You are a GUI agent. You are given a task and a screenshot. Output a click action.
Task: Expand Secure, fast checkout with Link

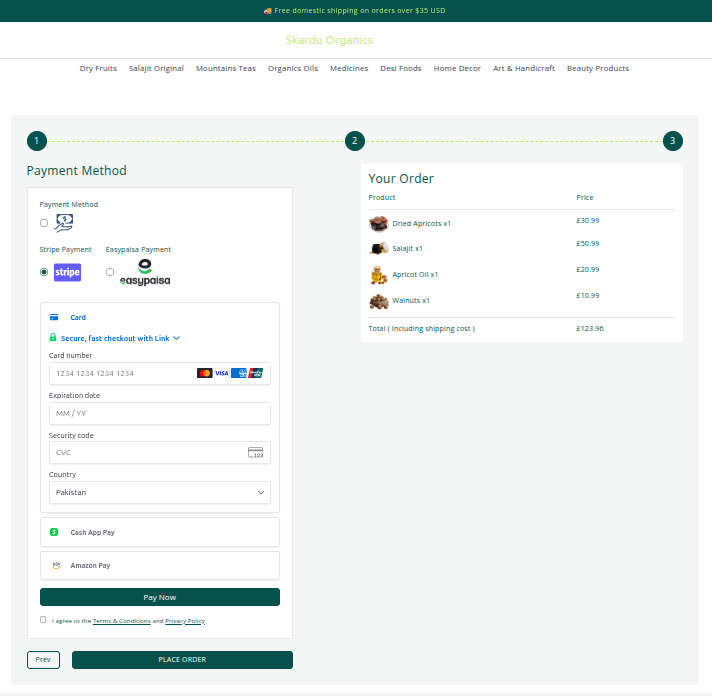tap(114, 338)
